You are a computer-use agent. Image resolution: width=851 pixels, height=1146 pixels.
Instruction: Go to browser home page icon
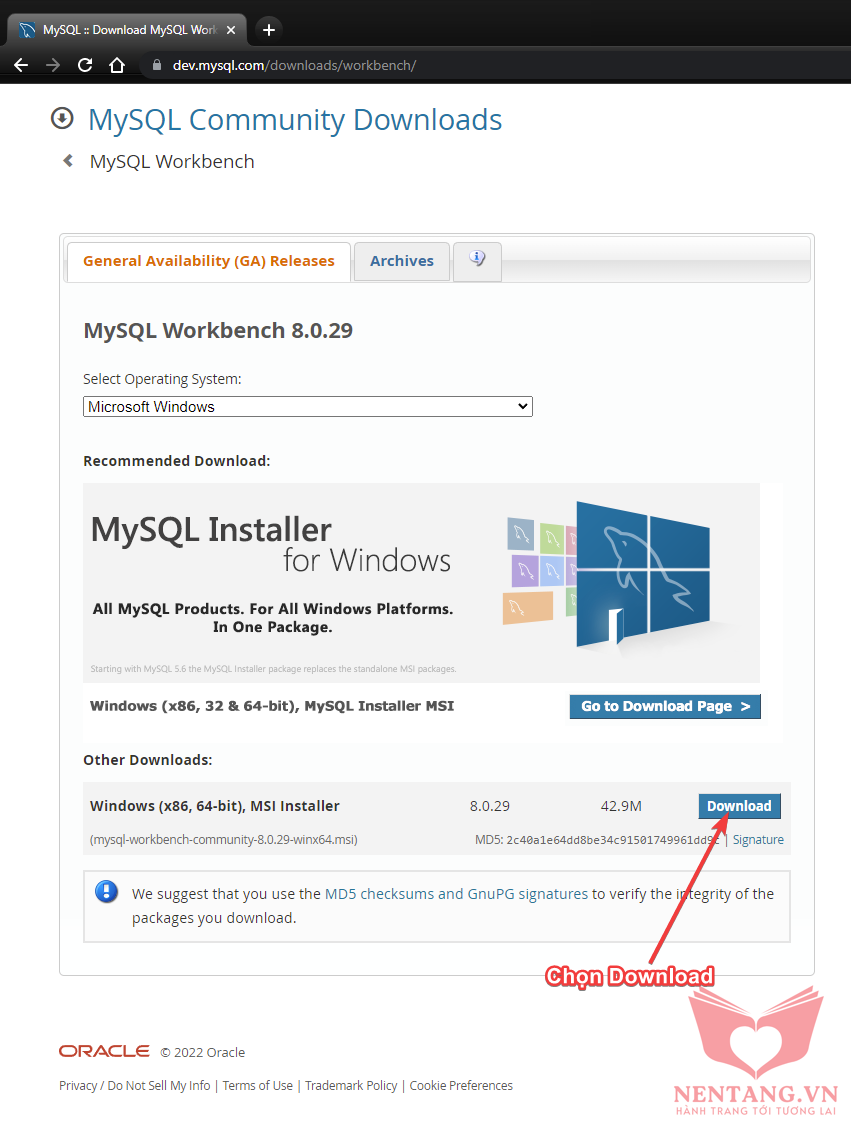click(117, 65)
